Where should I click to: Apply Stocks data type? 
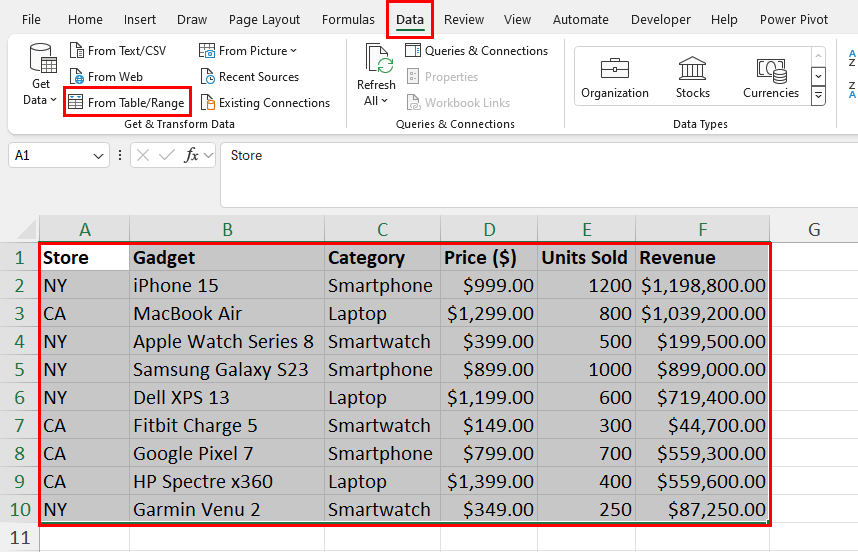[x=692, y=77]
